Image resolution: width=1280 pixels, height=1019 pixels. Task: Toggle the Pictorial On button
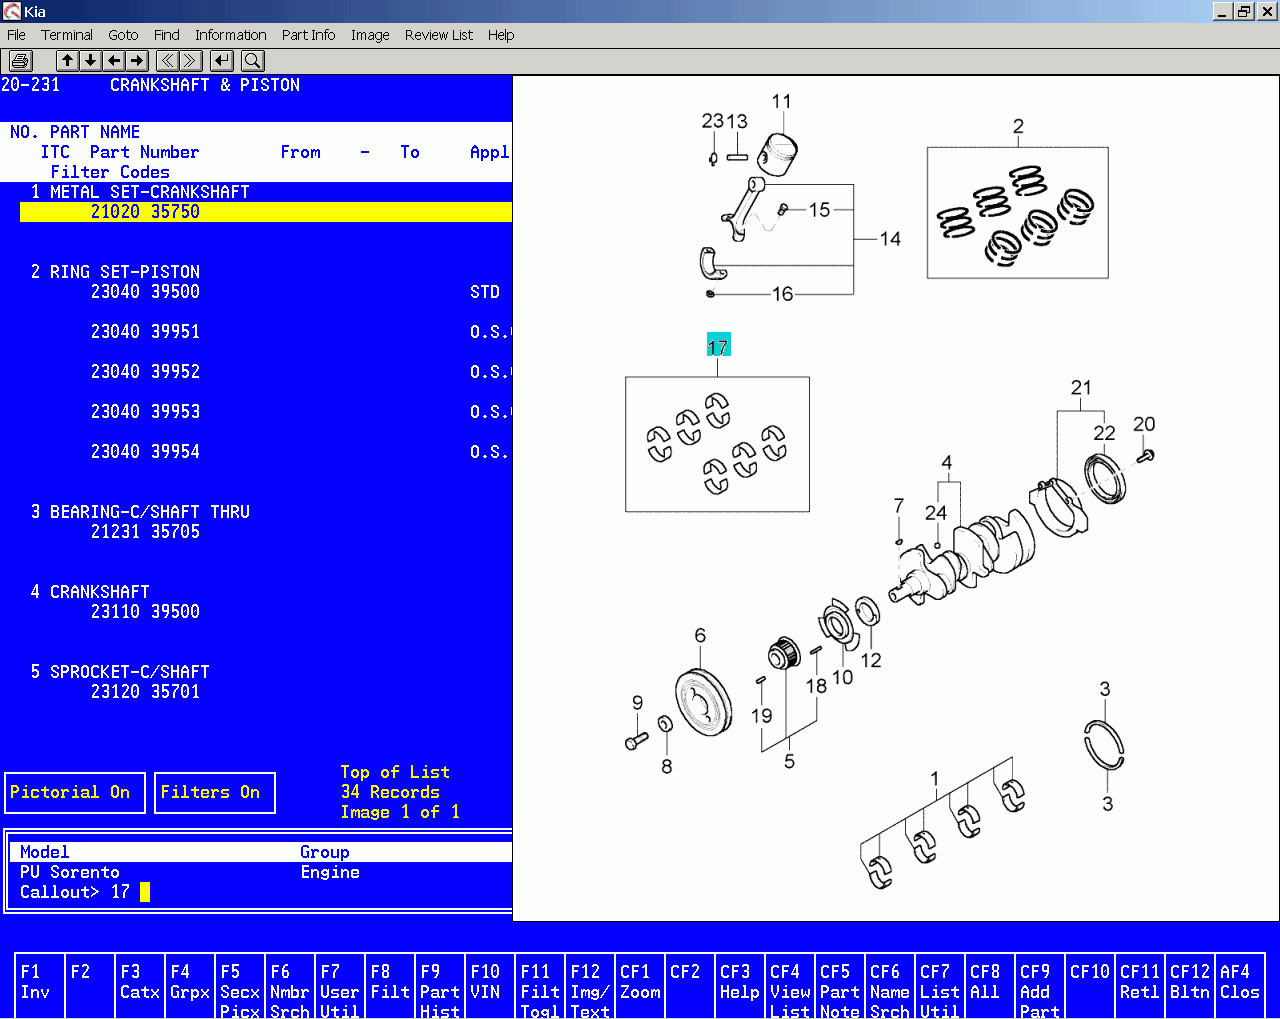click(75, 793)
